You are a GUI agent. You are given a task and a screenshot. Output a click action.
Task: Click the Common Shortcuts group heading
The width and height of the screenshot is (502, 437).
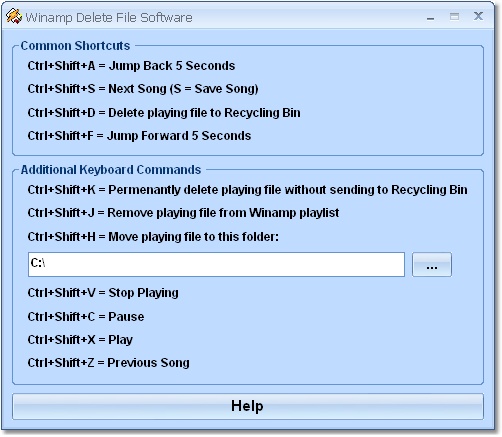[x=75, y=46]
